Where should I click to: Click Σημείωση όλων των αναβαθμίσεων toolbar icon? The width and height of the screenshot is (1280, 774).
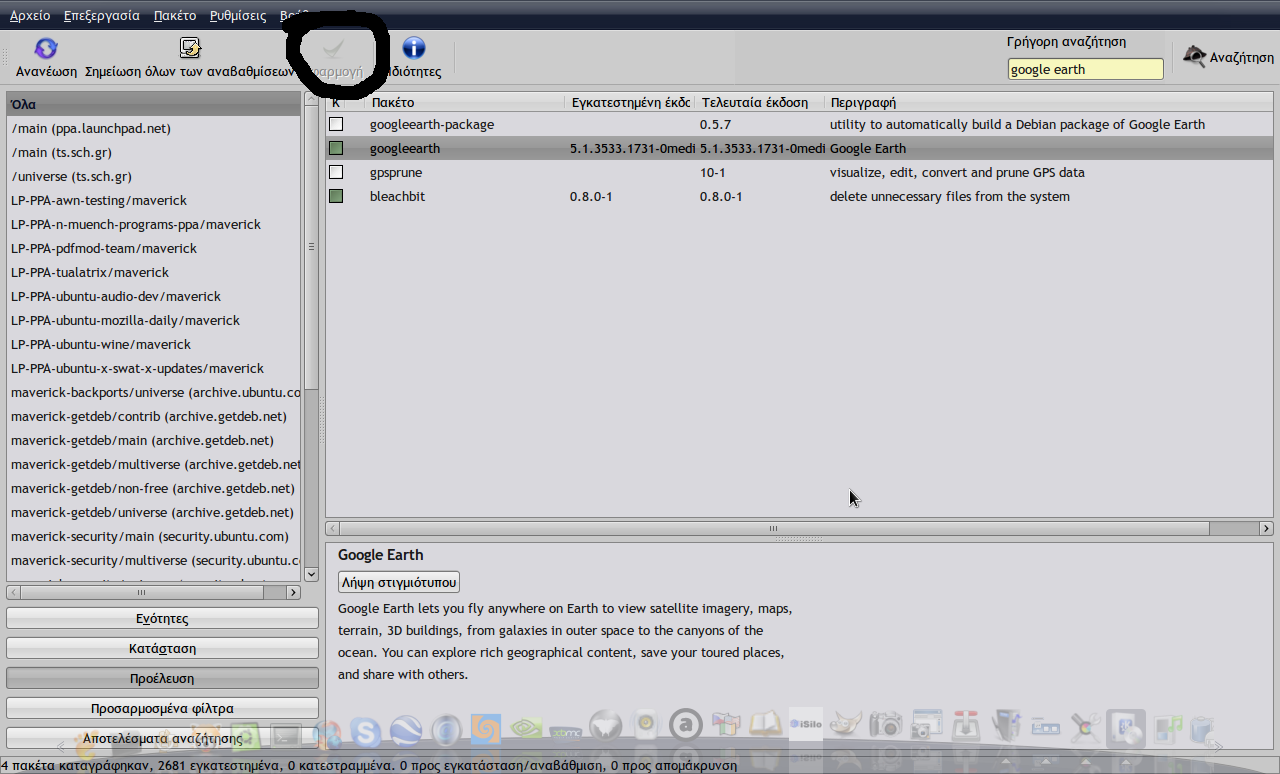(x=190, y=48)
